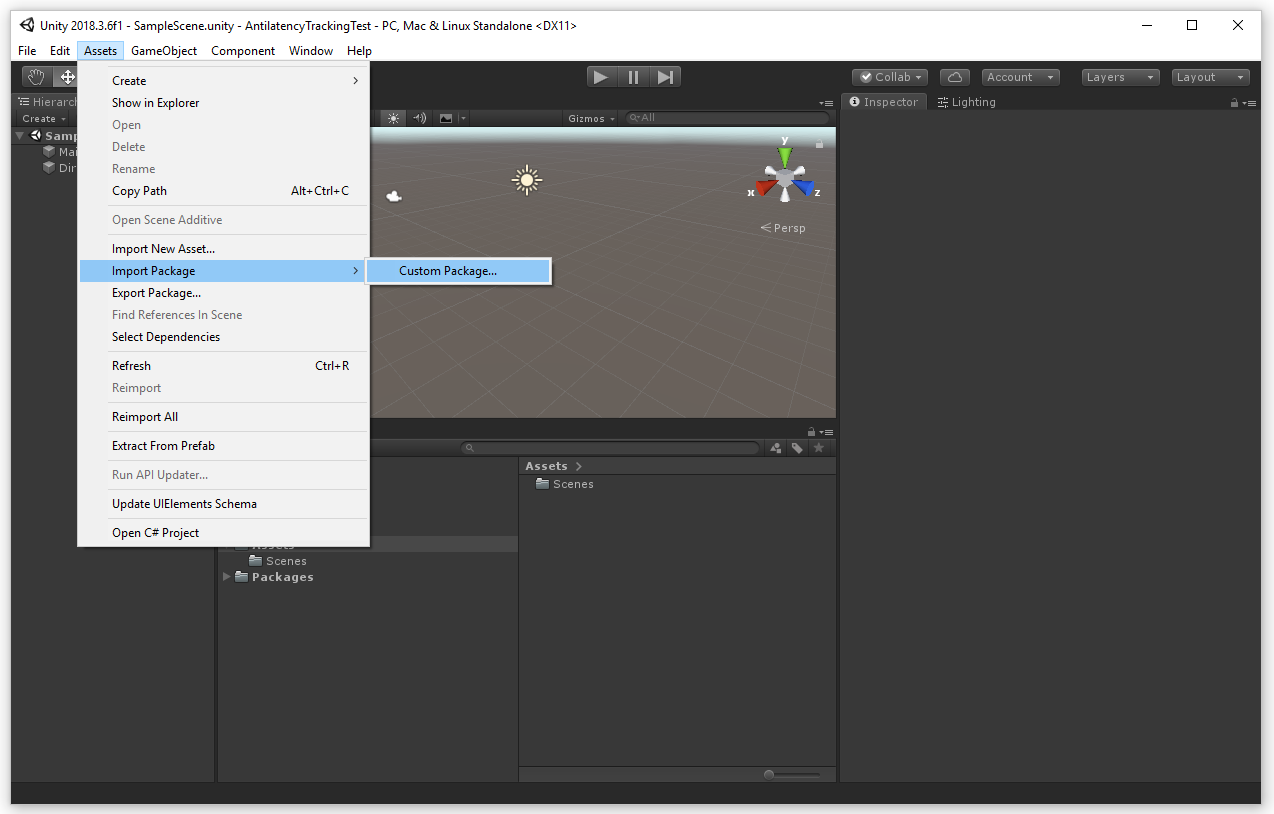This screenshot has height=814, width=1274.
Task: Click the Play button
Action: tap(600, 77)
